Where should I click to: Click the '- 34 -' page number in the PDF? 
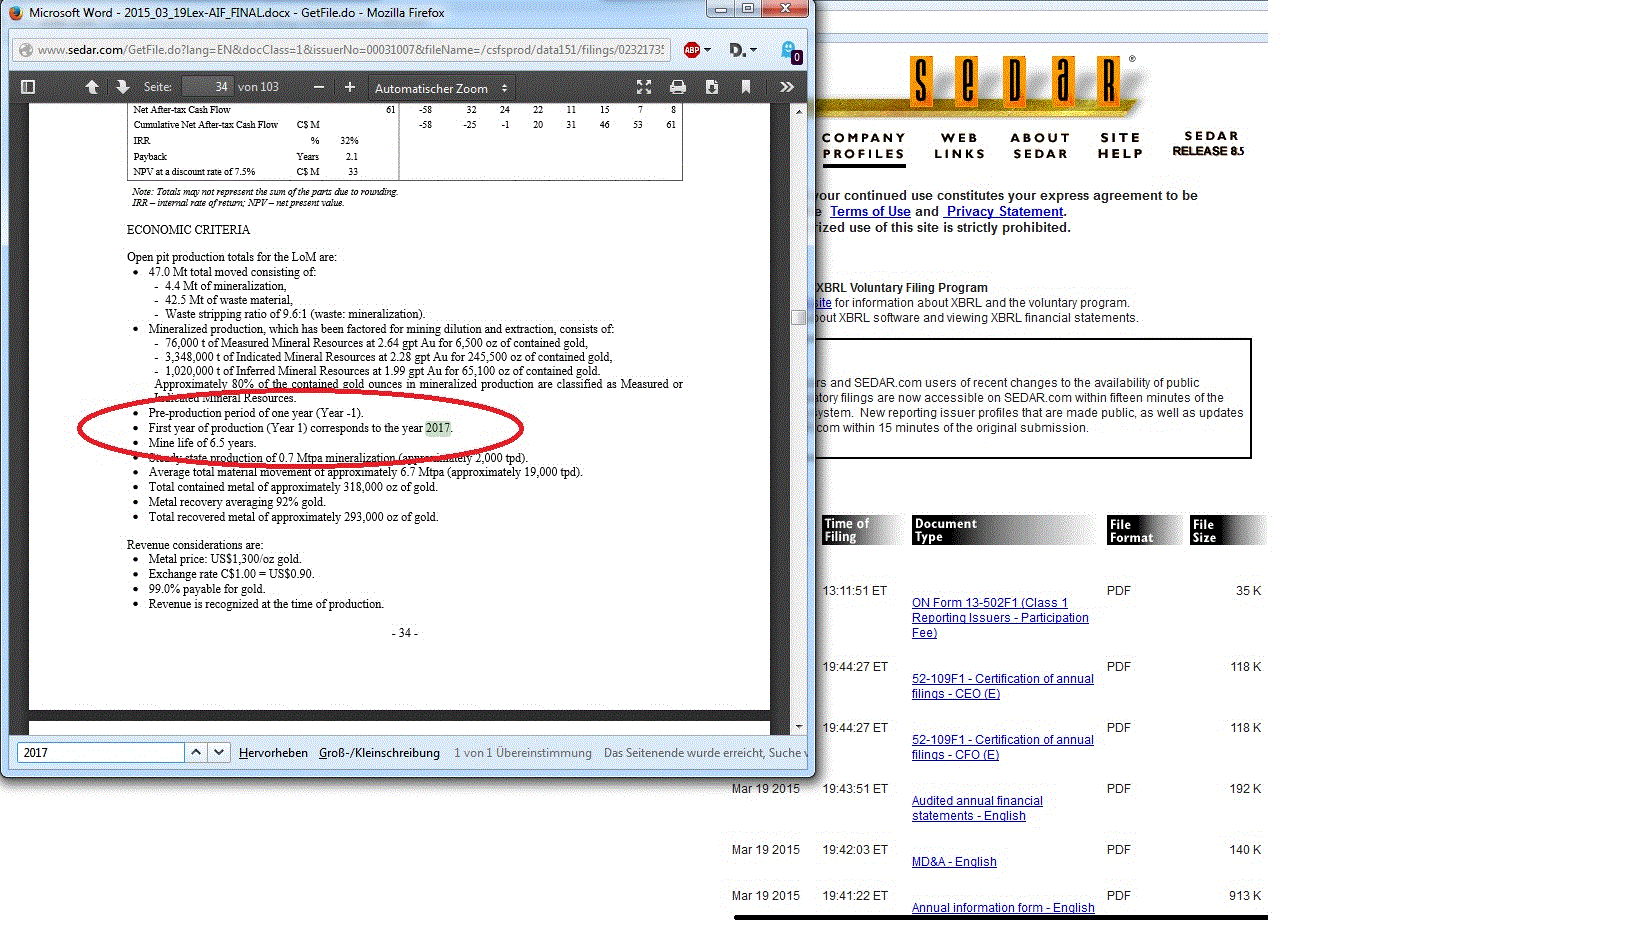405,633
